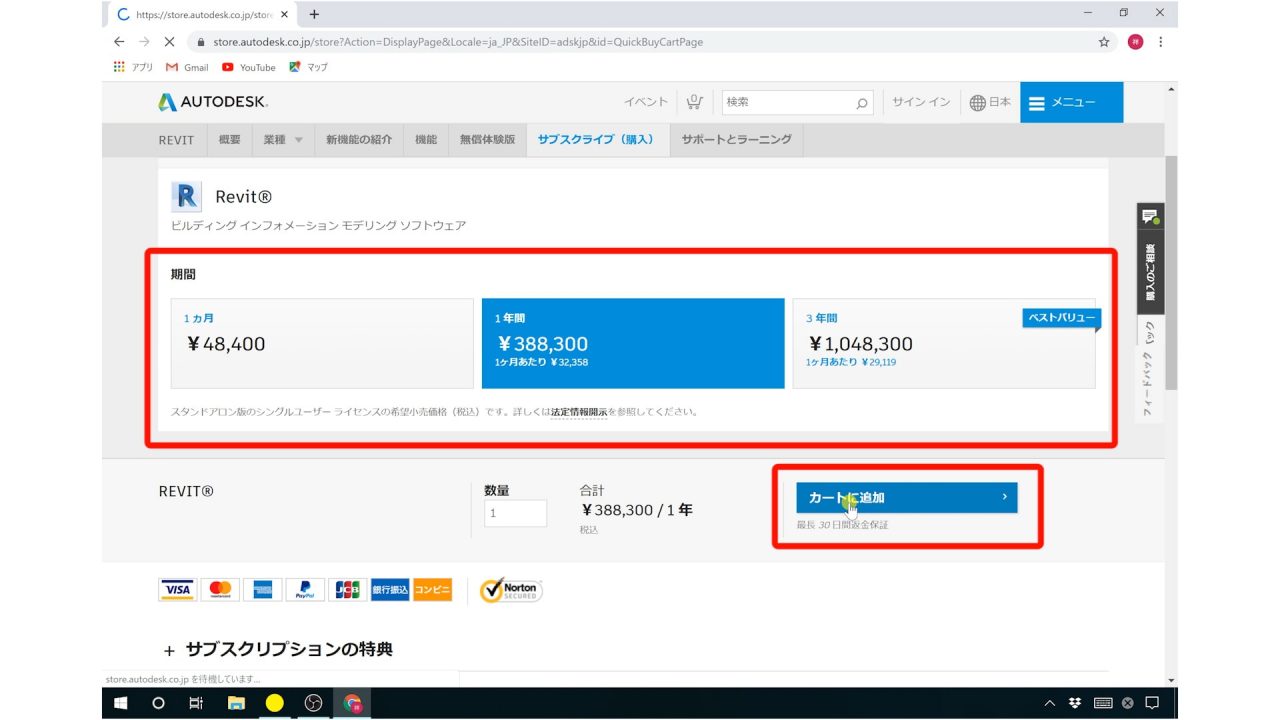Switch to the 無償体験版 tab
Image resolution: width=1280 pixels, height=720 pixels.
click(488, 140)
